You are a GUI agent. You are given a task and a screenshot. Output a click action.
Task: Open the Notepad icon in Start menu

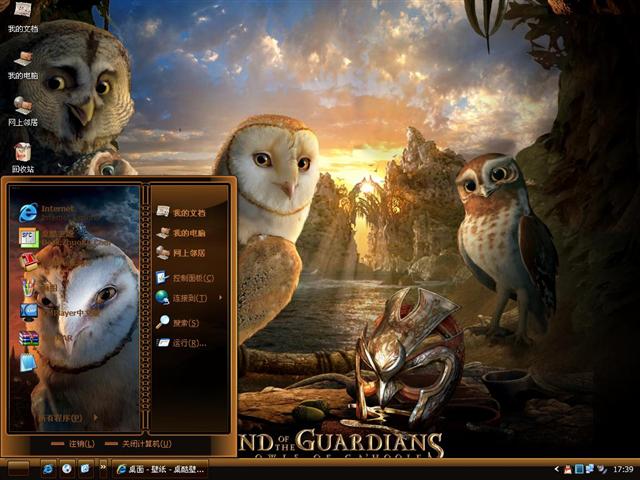[x=28, y=363]
